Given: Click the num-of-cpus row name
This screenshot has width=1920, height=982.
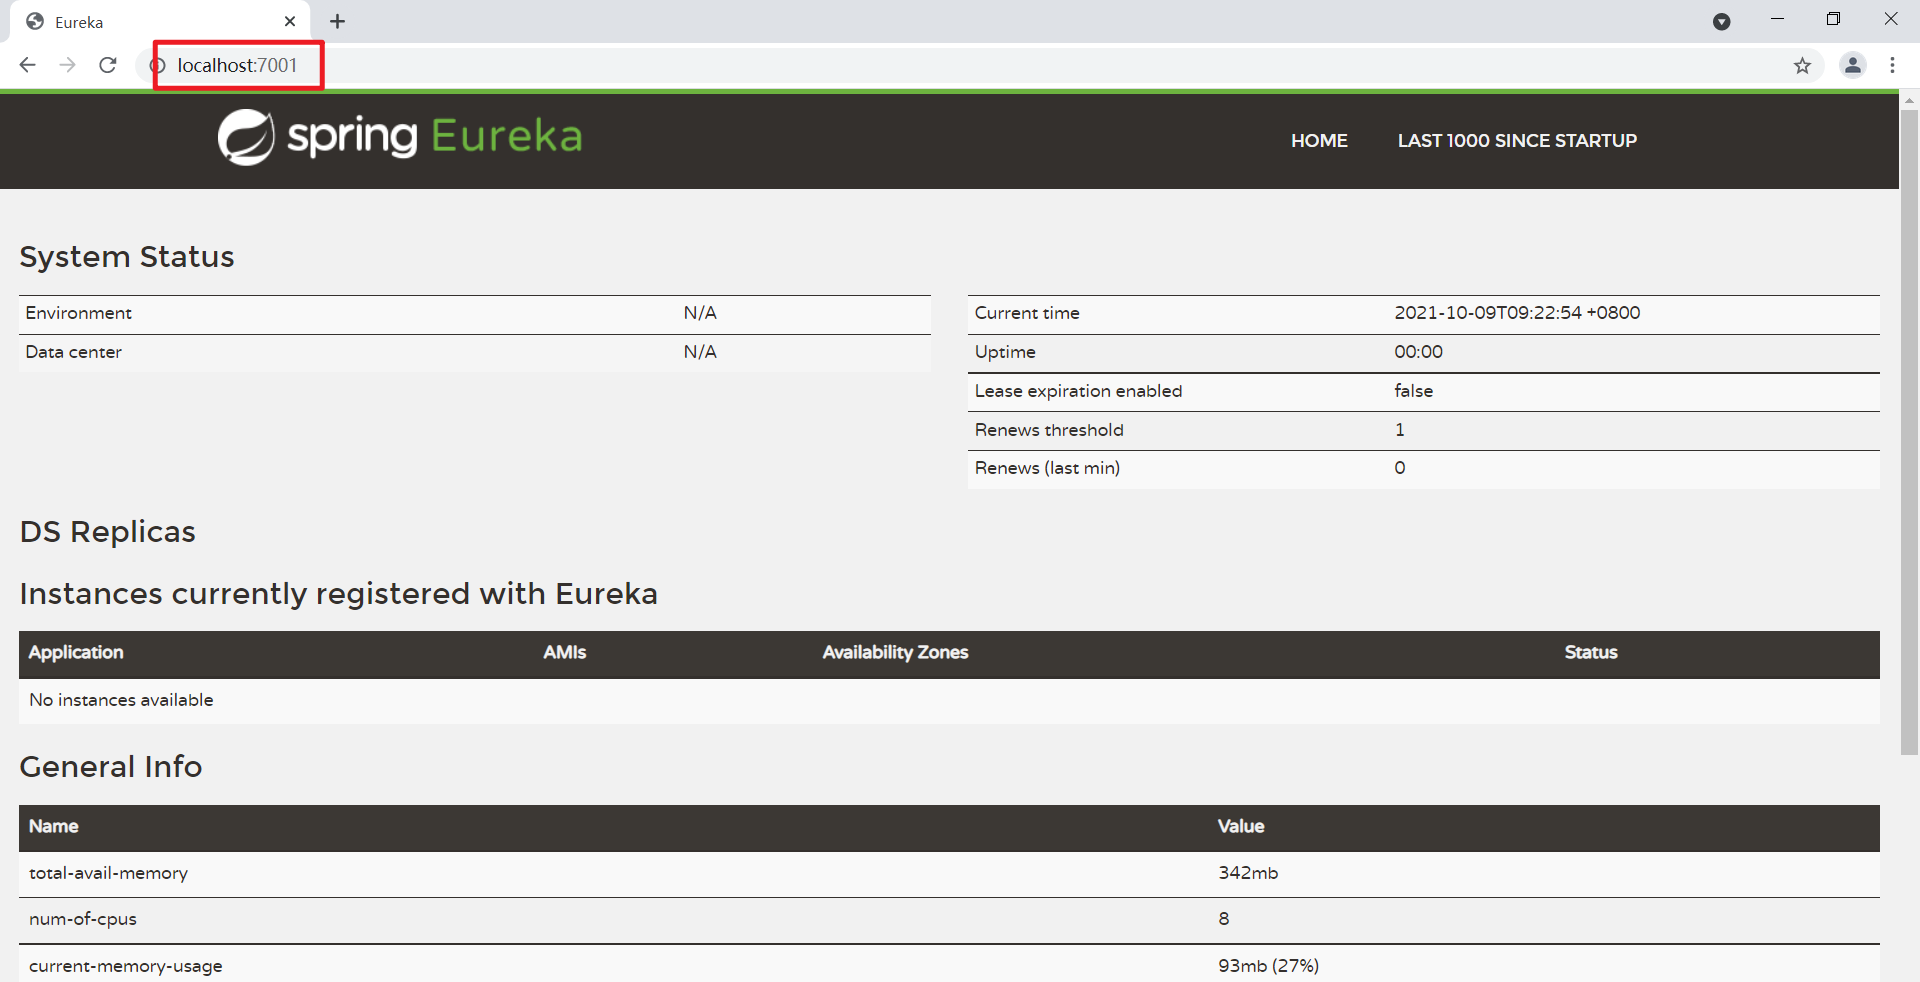Looking at the screenshot, I should [x=83, y=919].
